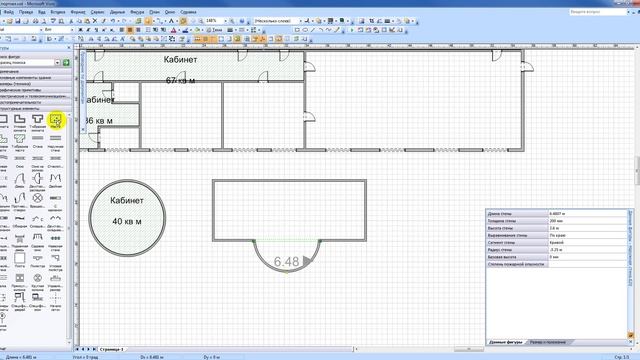Apply the fill color bucket swatch

[197, 30]
